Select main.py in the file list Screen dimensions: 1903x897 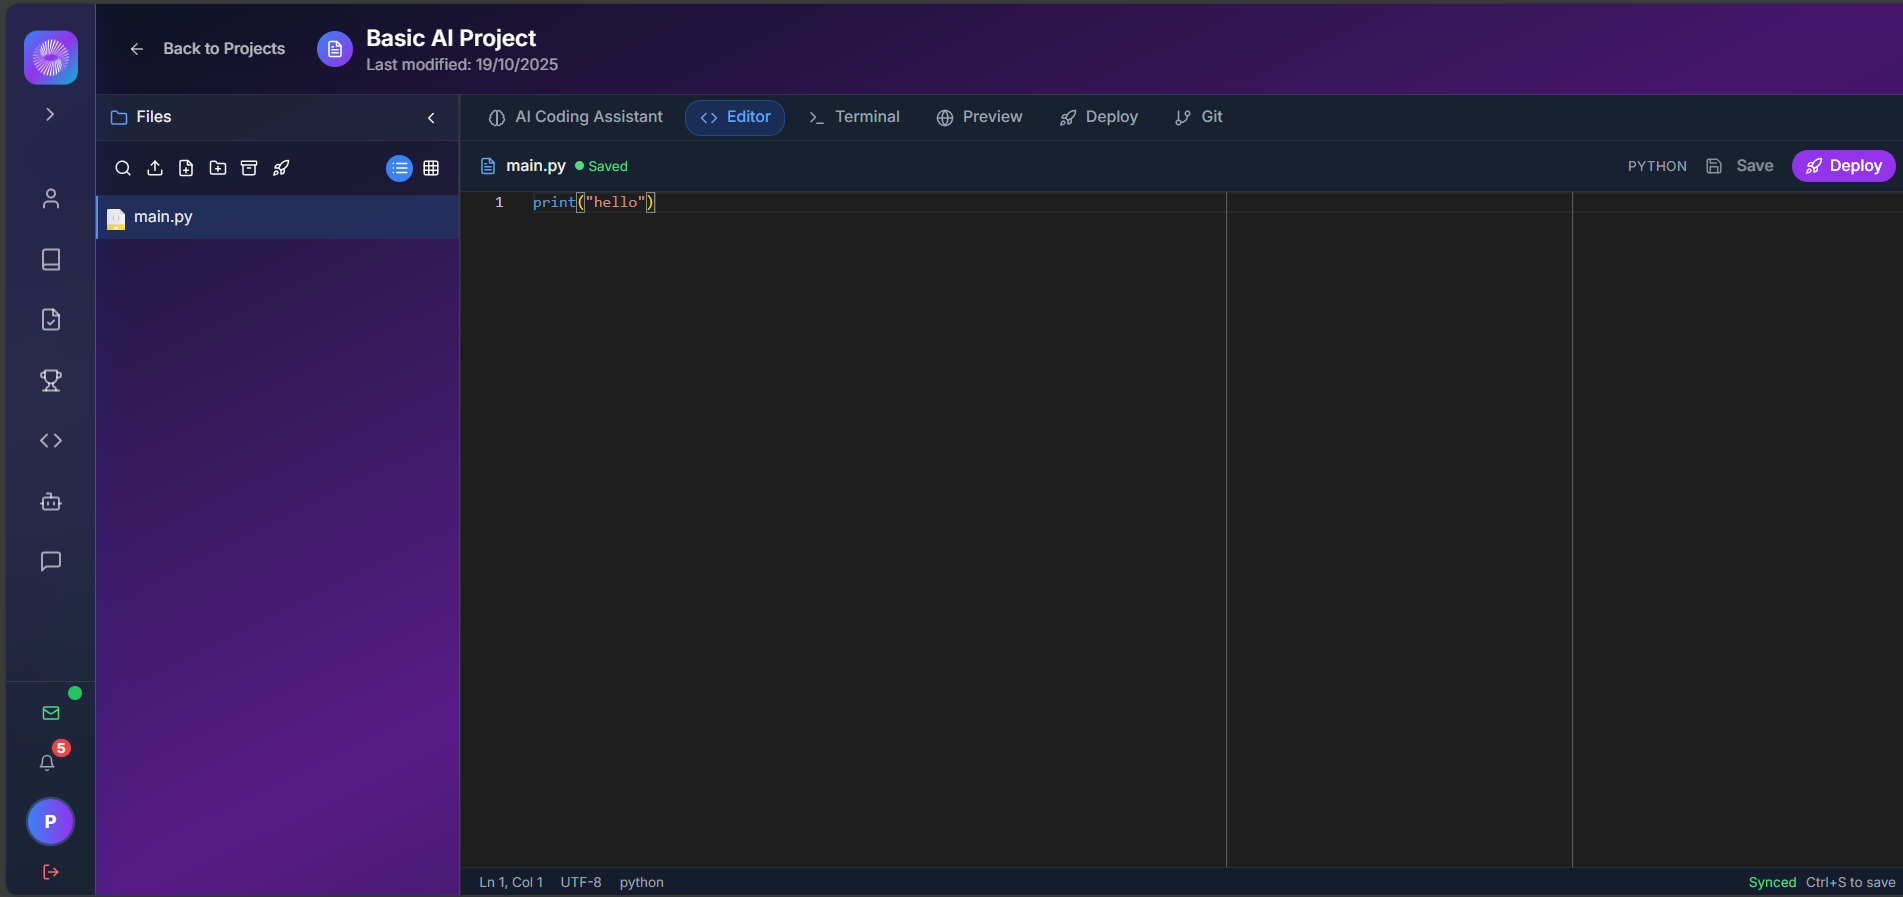click(x=163, y=217)
